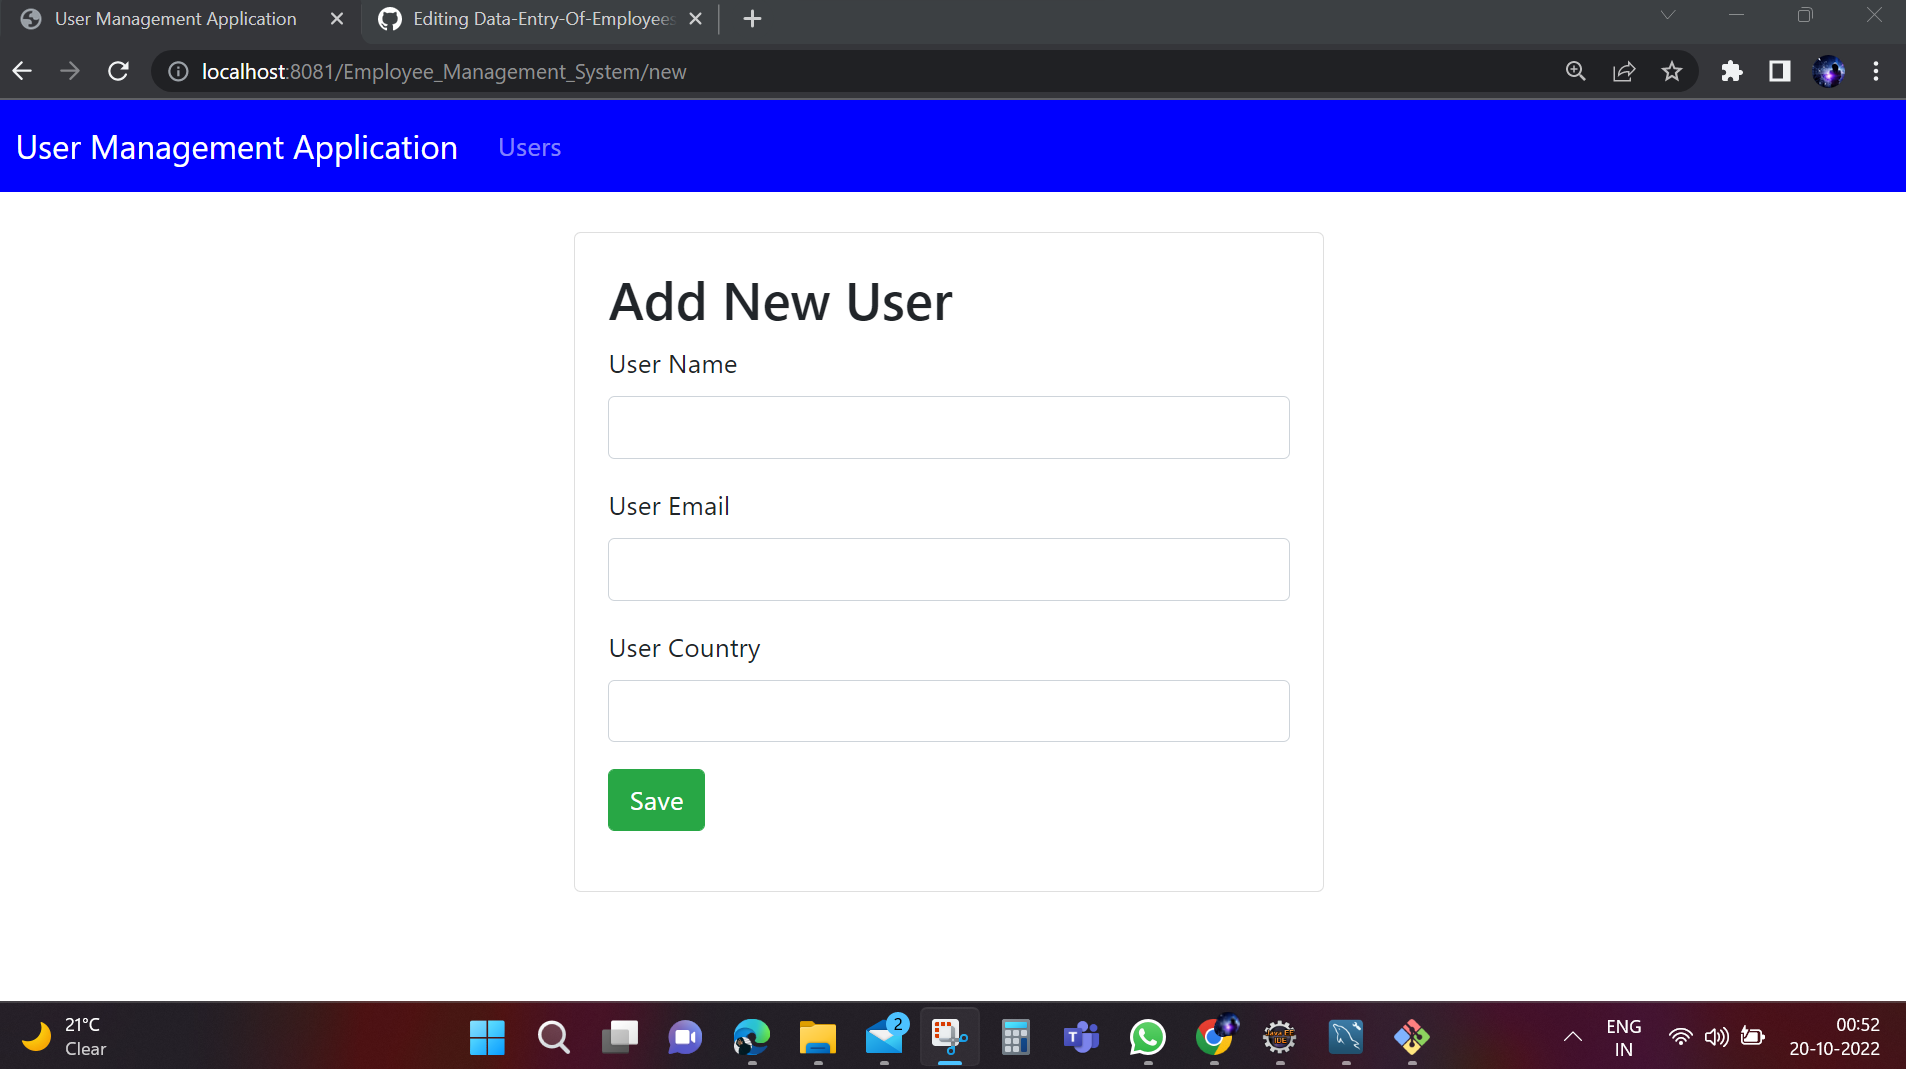1906x1069 pixels.
Task: Open the zoom control in the address bar
Action: pos(1575,71)
